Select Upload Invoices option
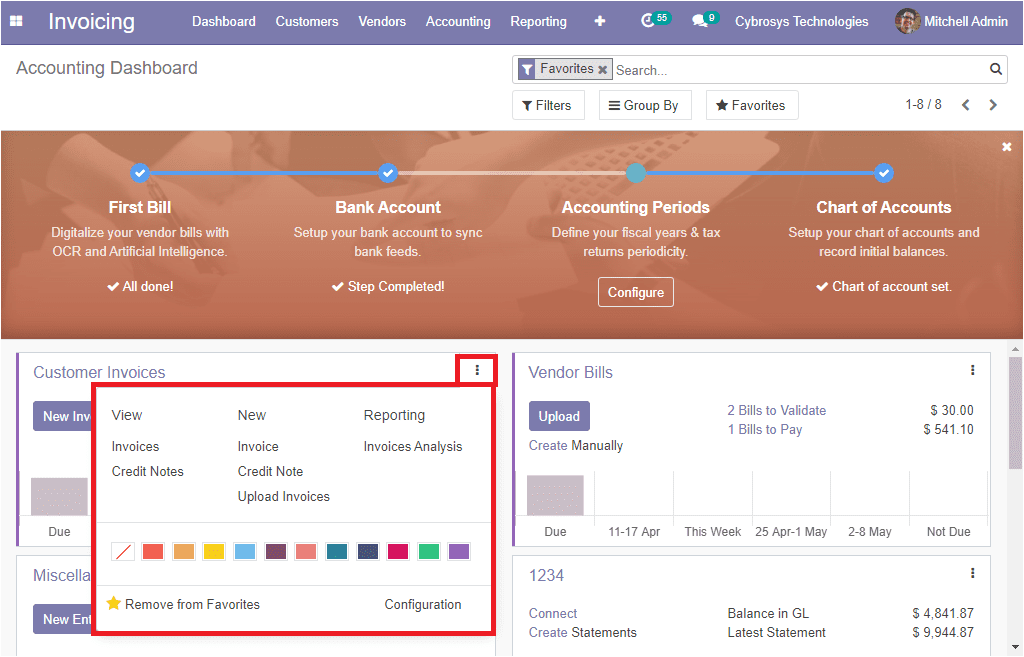The height and width of the screenshot is (657, 1024). coord(283,496)
